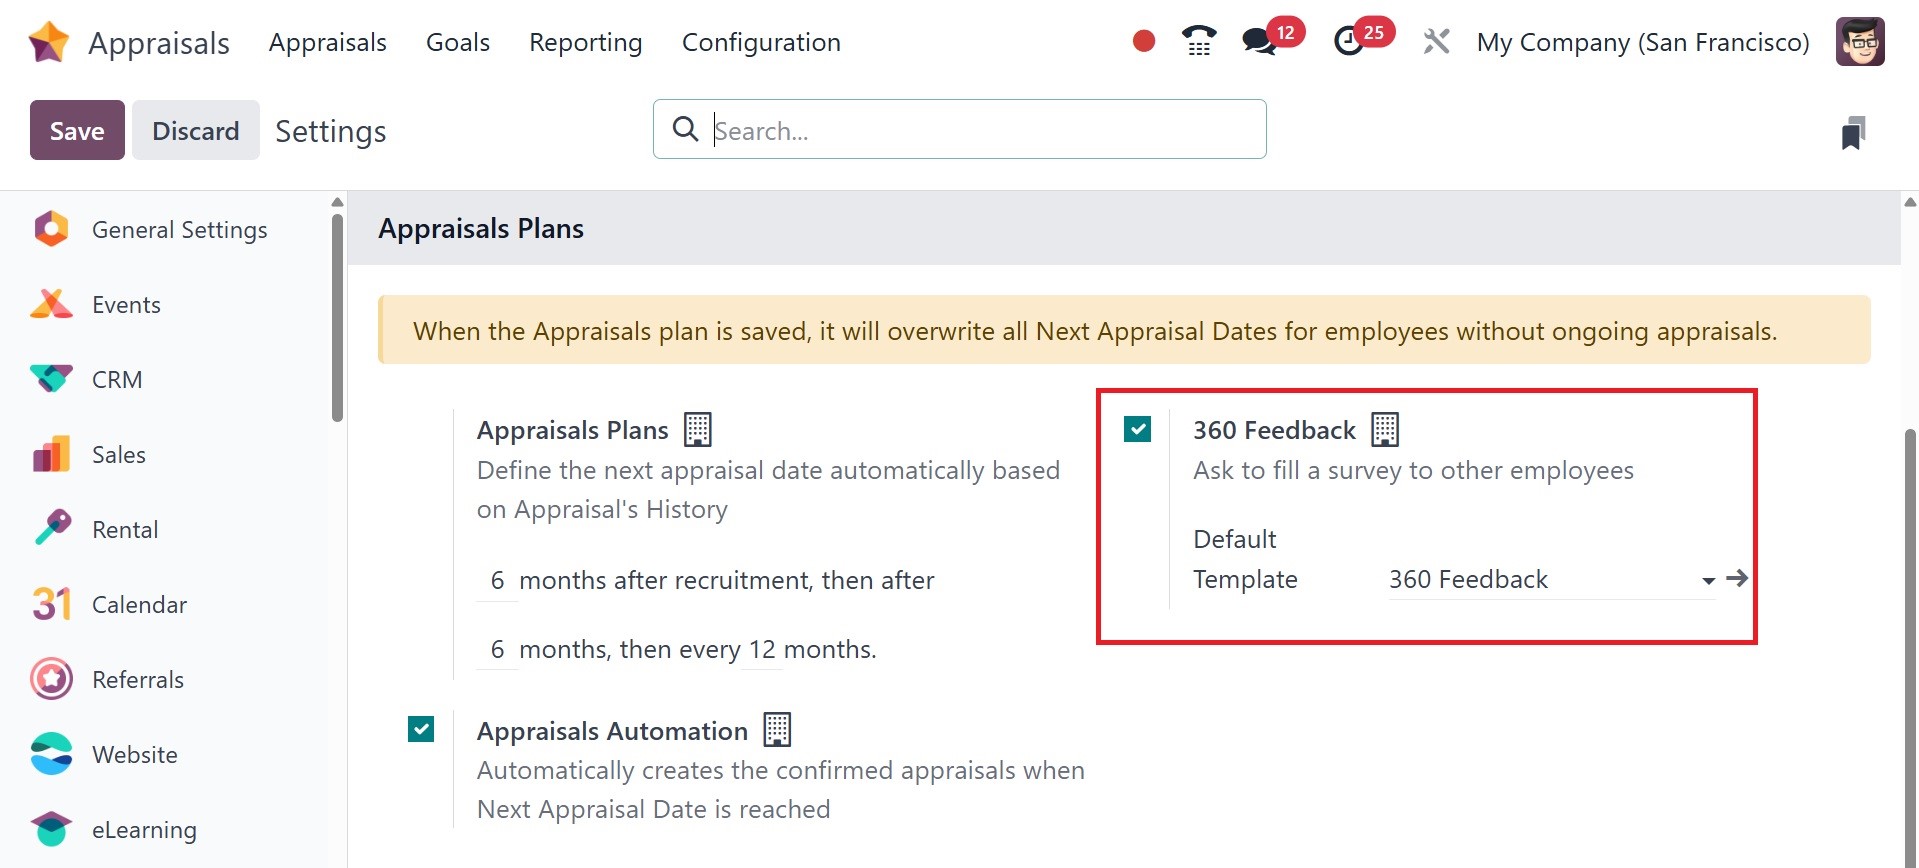Discard the settings changes
Viewport: 1919px width, 868px height.
[195, 131]
